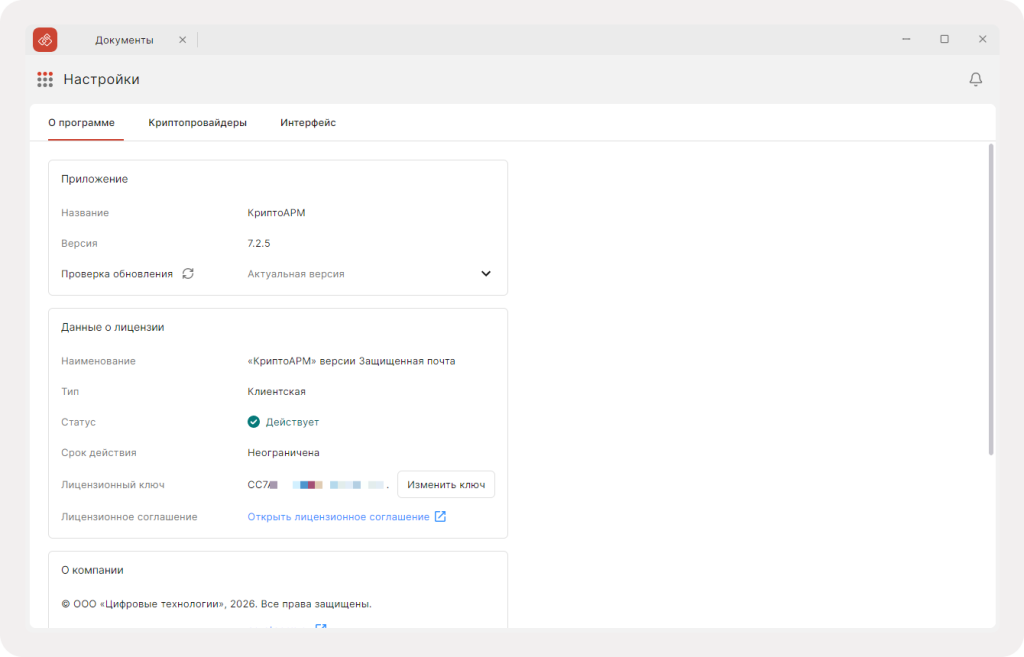
Task: Open notifications via the bell icon
Action: (x=975, y=79)
